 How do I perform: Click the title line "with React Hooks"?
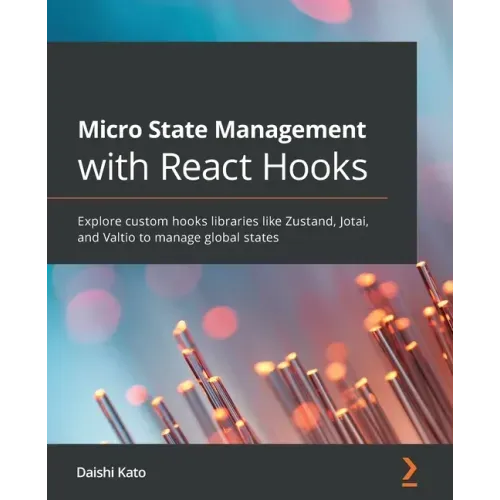pyautogui.click(x=223, y=166)
